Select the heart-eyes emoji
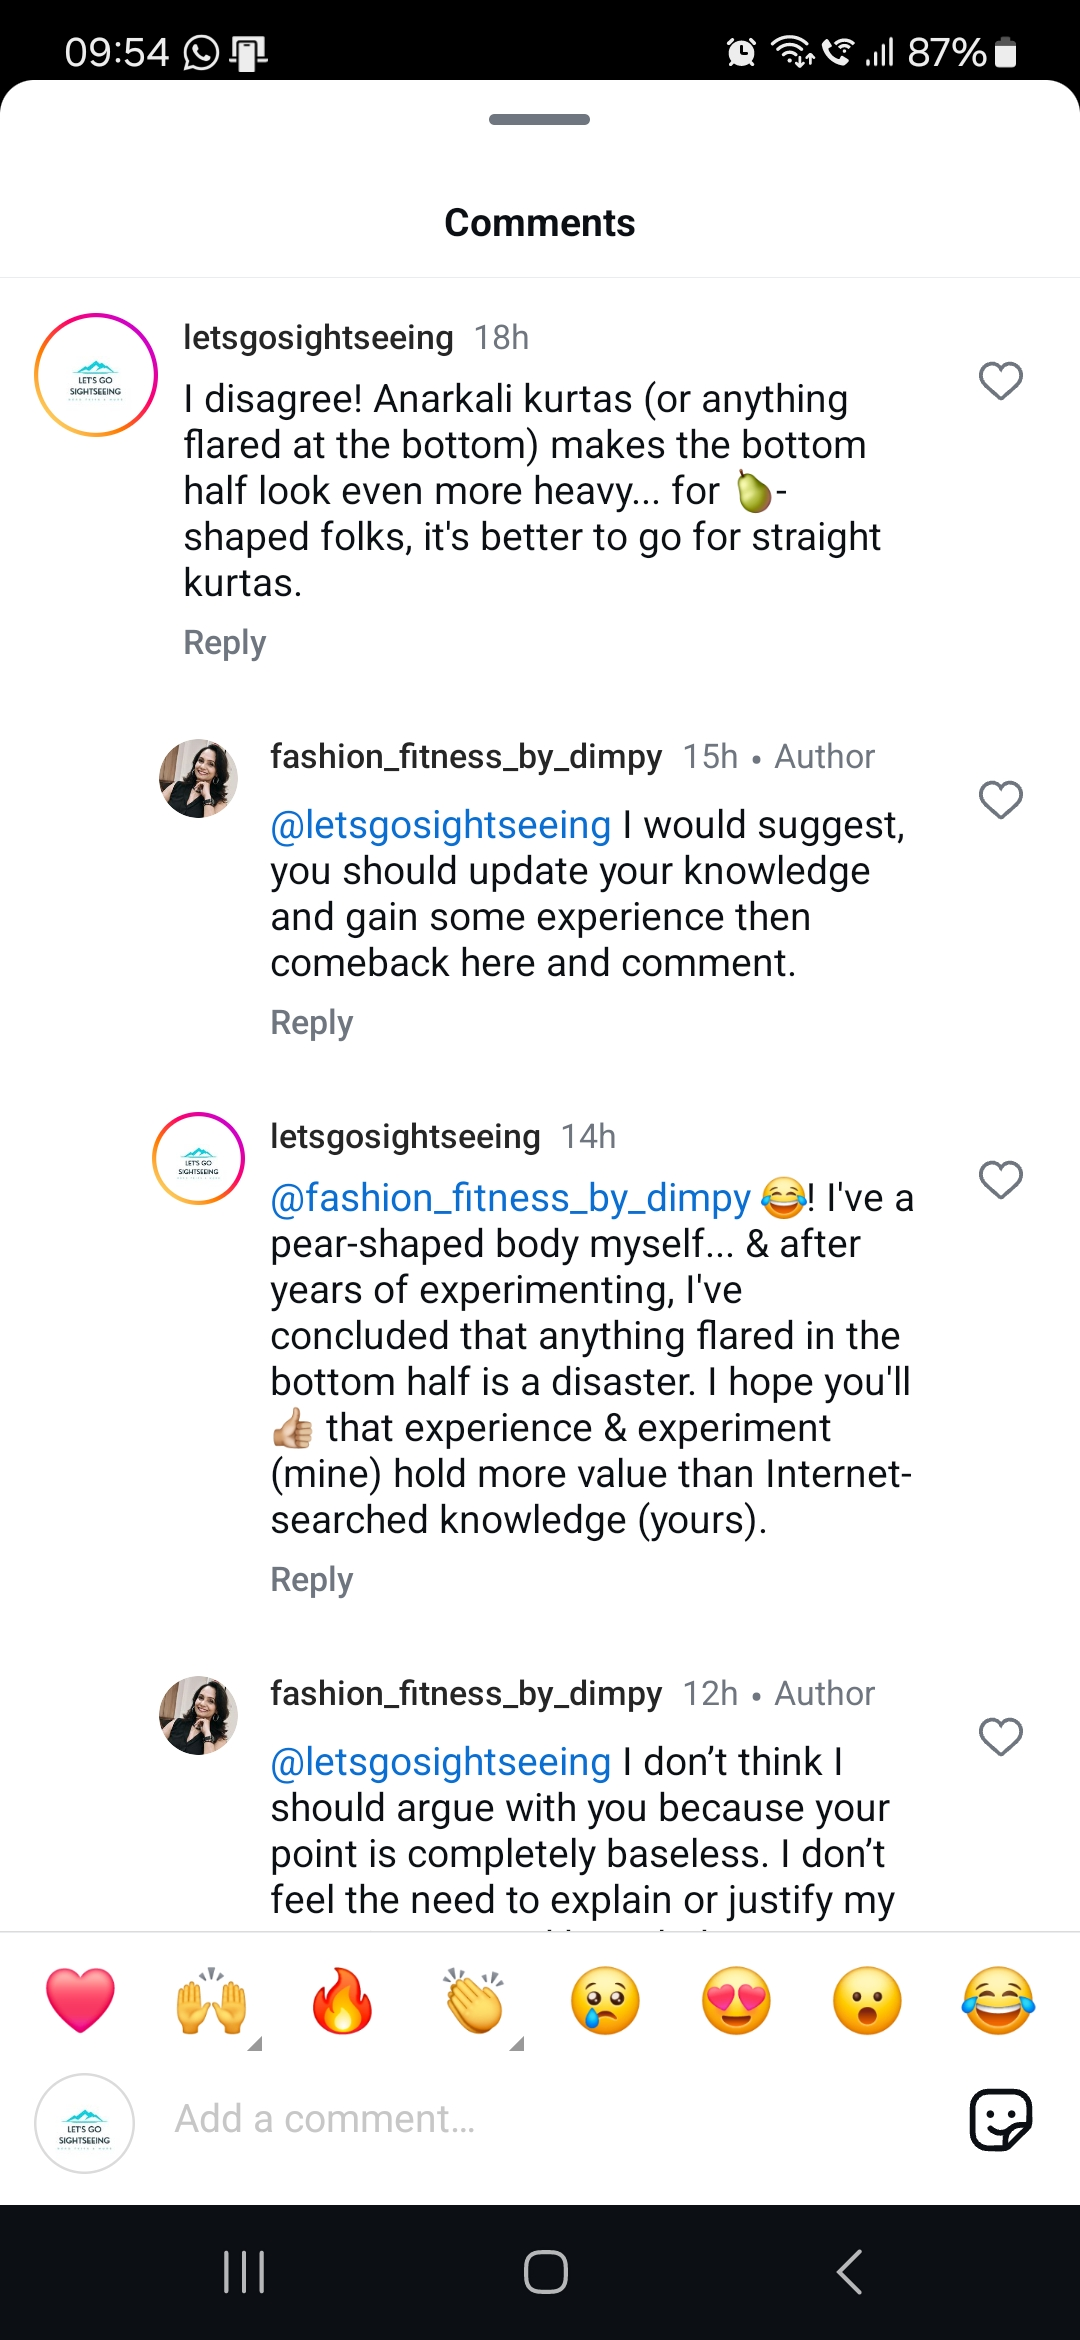The width and height of the screenshot is (1080, 2340). pyautogui.click(x=737, y=2001)
